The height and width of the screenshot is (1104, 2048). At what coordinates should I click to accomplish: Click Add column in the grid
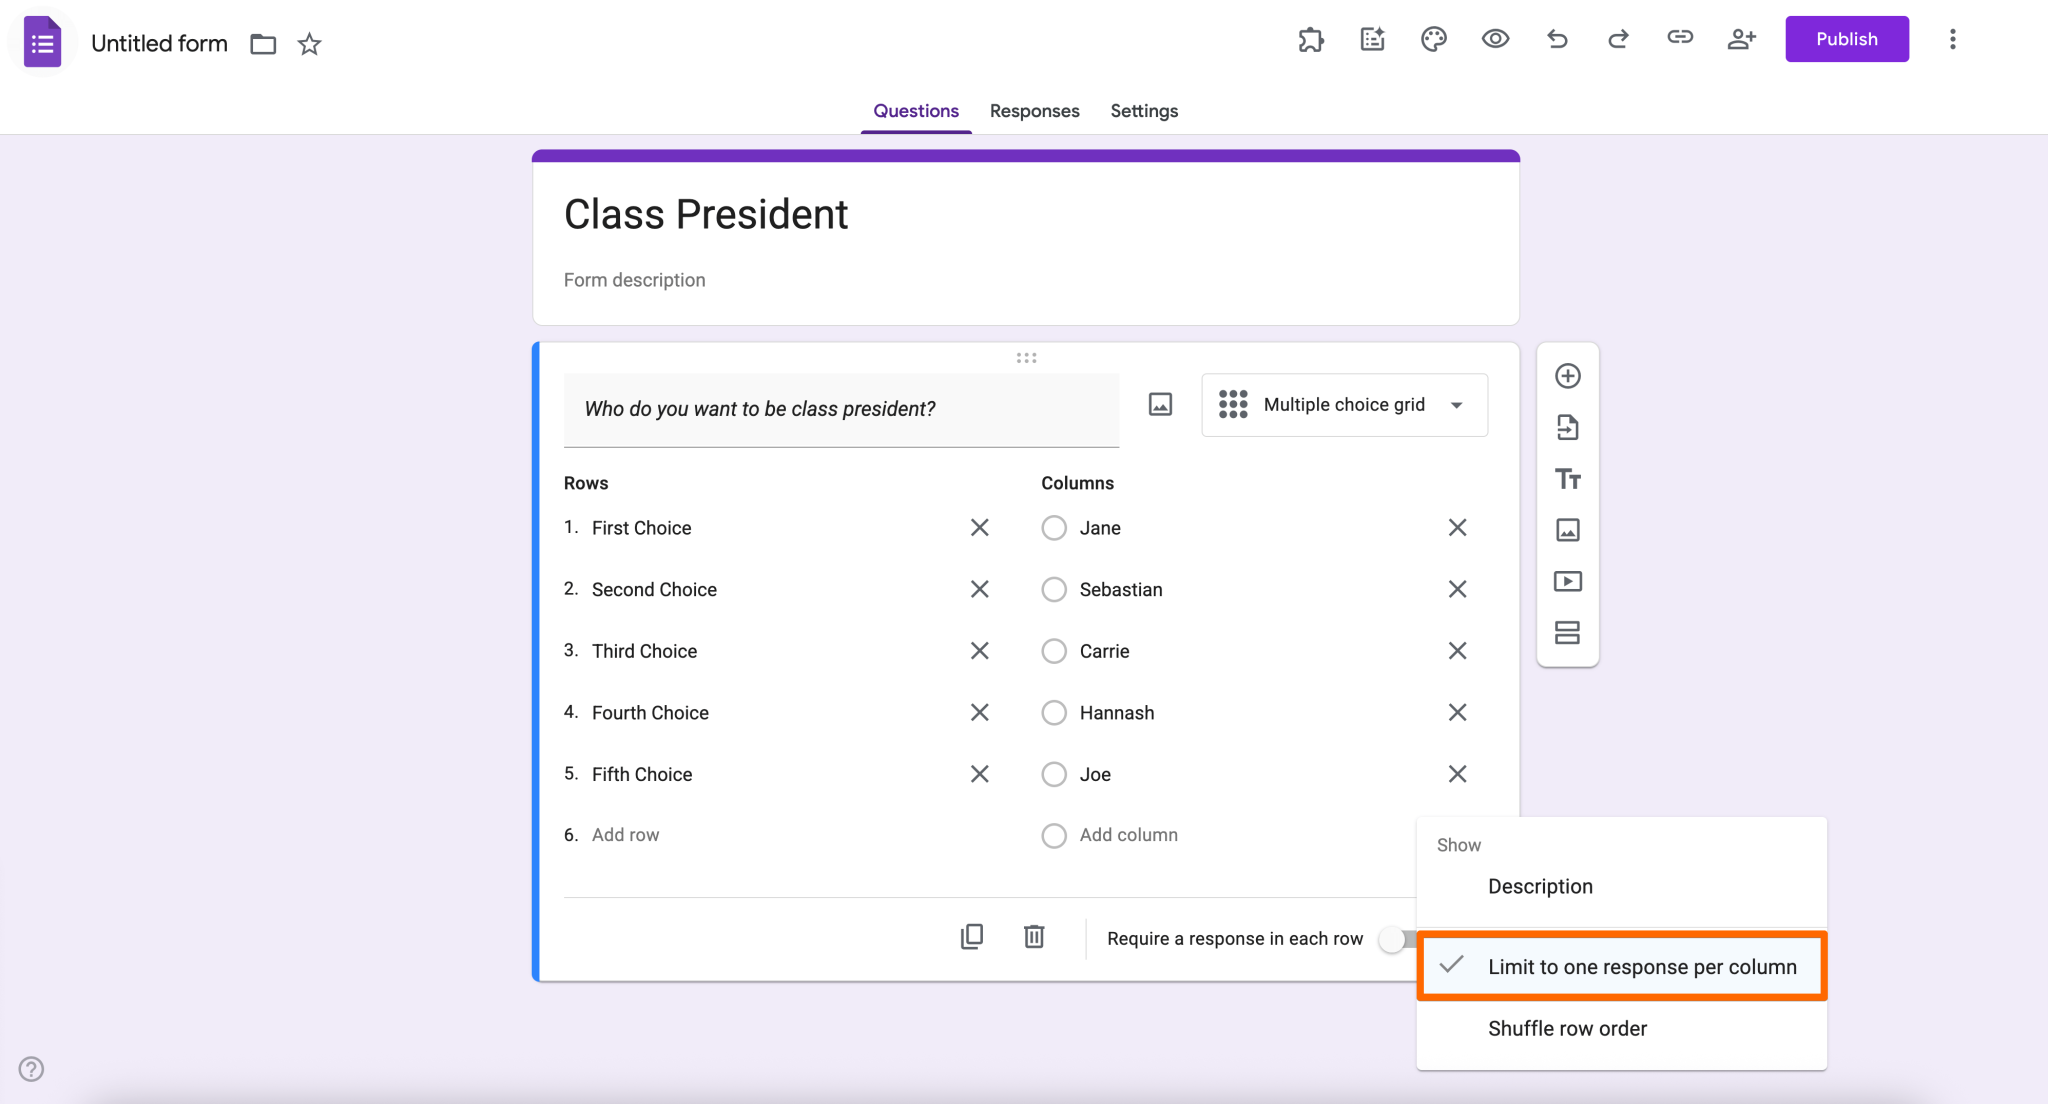point(1128,835)
